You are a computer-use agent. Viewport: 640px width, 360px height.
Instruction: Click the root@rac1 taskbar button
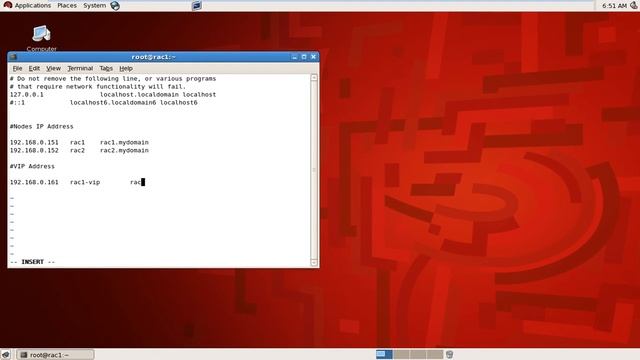pos(56,354)
